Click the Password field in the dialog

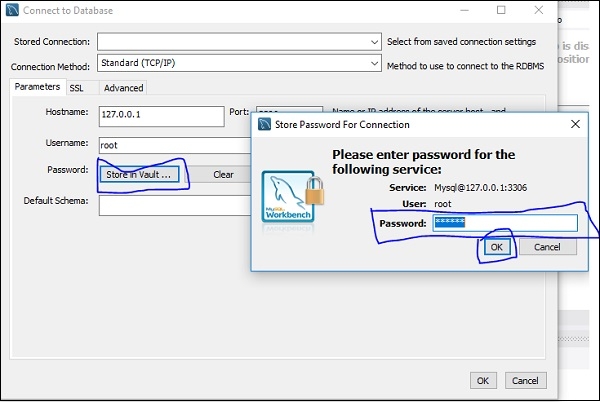pos(505,222)
